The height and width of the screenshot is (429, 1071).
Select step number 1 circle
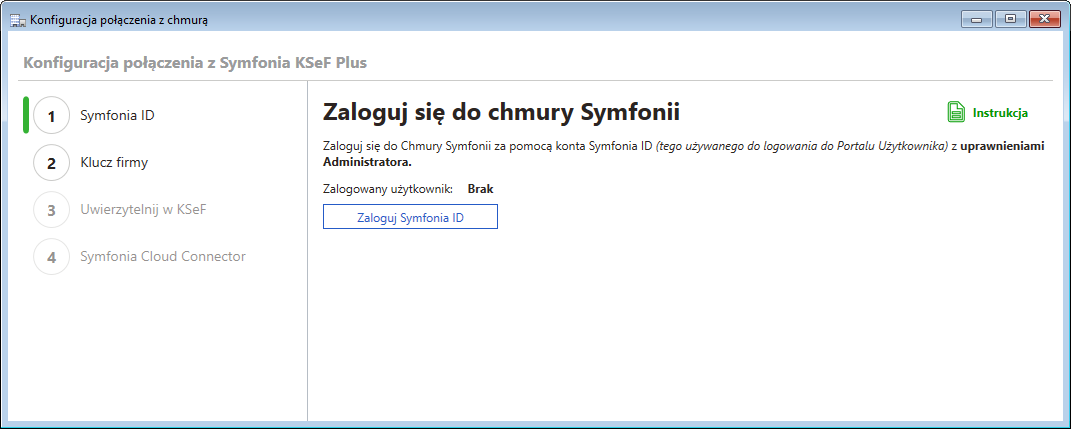pyautogui.click(x=51, y=115)
